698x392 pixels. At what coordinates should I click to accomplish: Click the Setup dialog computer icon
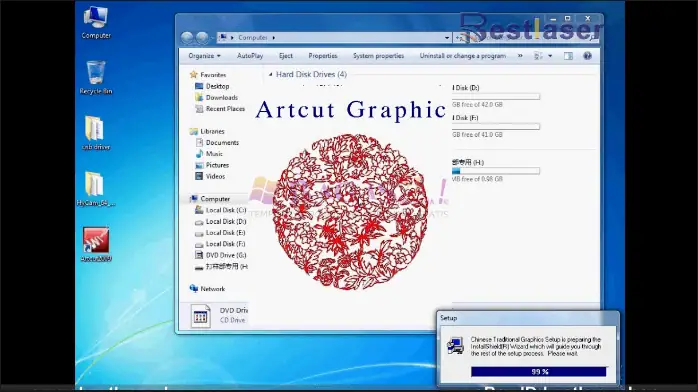pyautogui.click(x=455, y=346)
